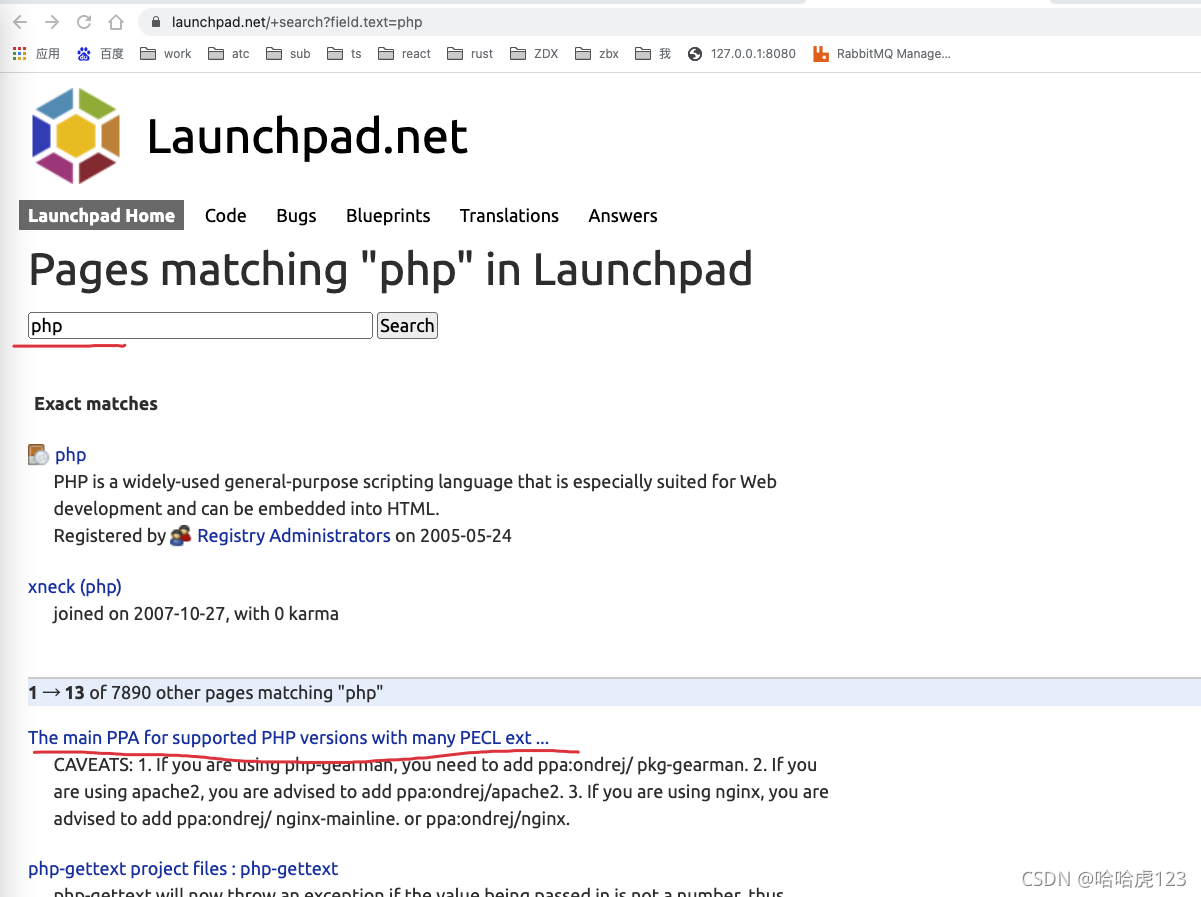Viewport: 1201px width, 897px height.
Task: Open the ts bookmarks folder
Action: 345,54
